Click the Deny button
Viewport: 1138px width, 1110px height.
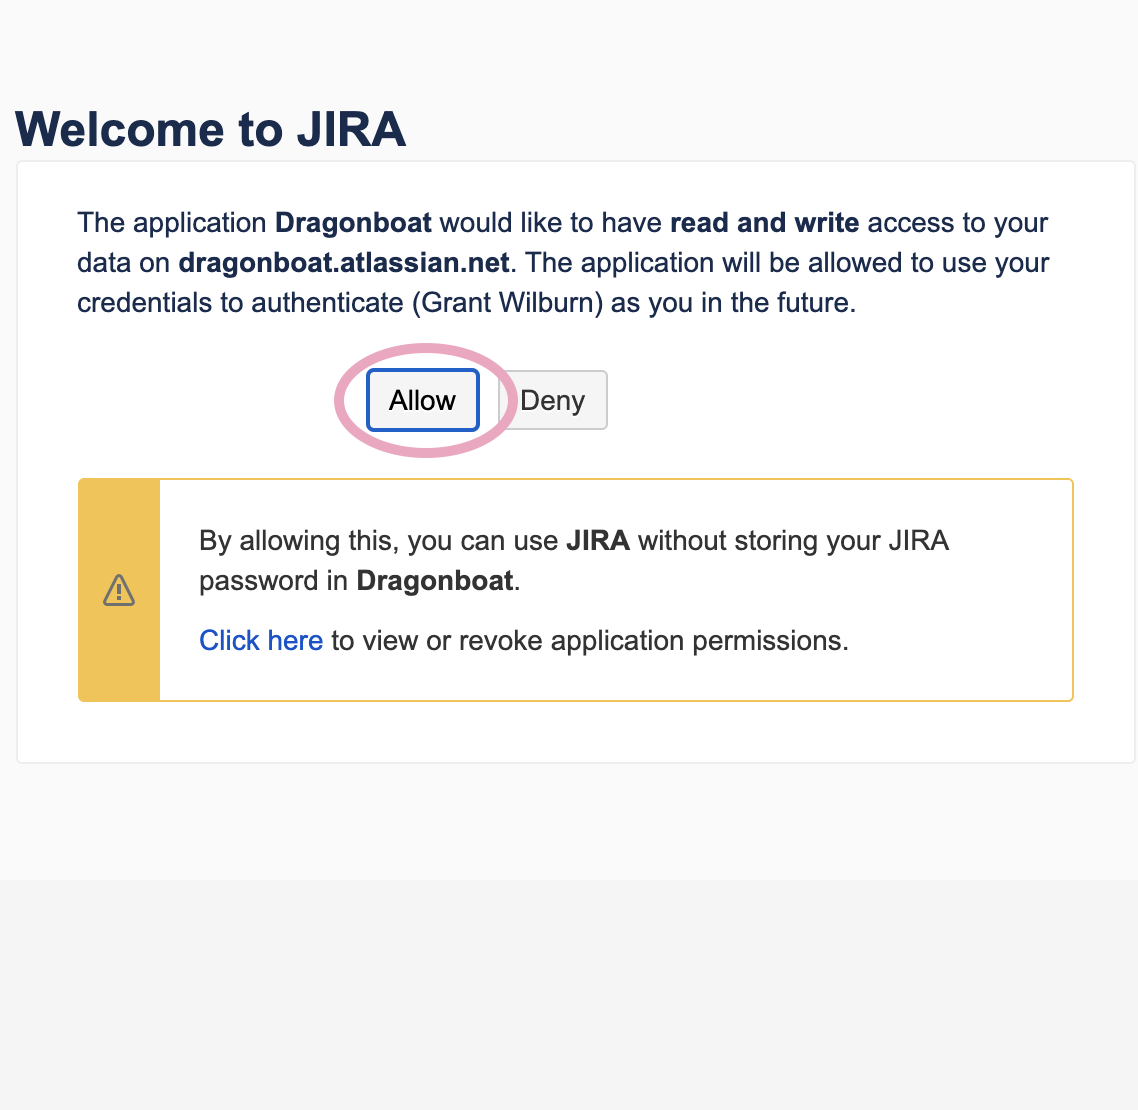tap(552, 400)
